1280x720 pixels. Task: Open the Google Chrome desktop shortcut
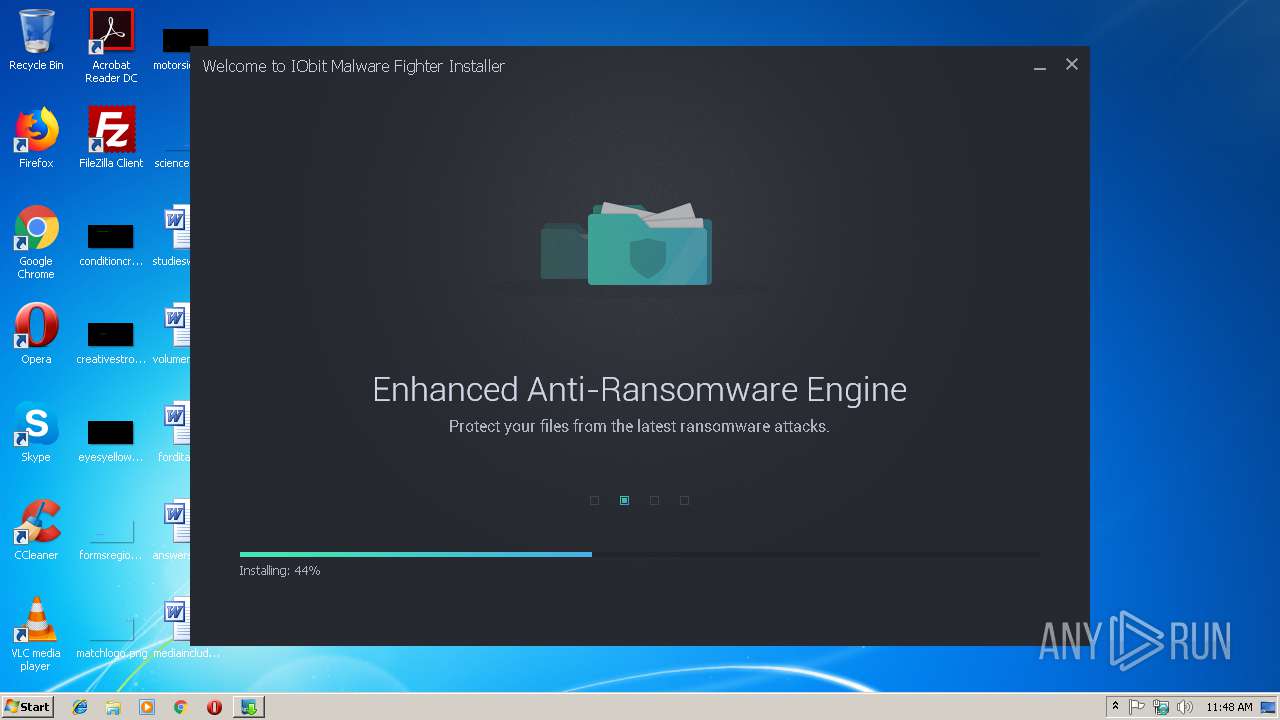(36, 242)
